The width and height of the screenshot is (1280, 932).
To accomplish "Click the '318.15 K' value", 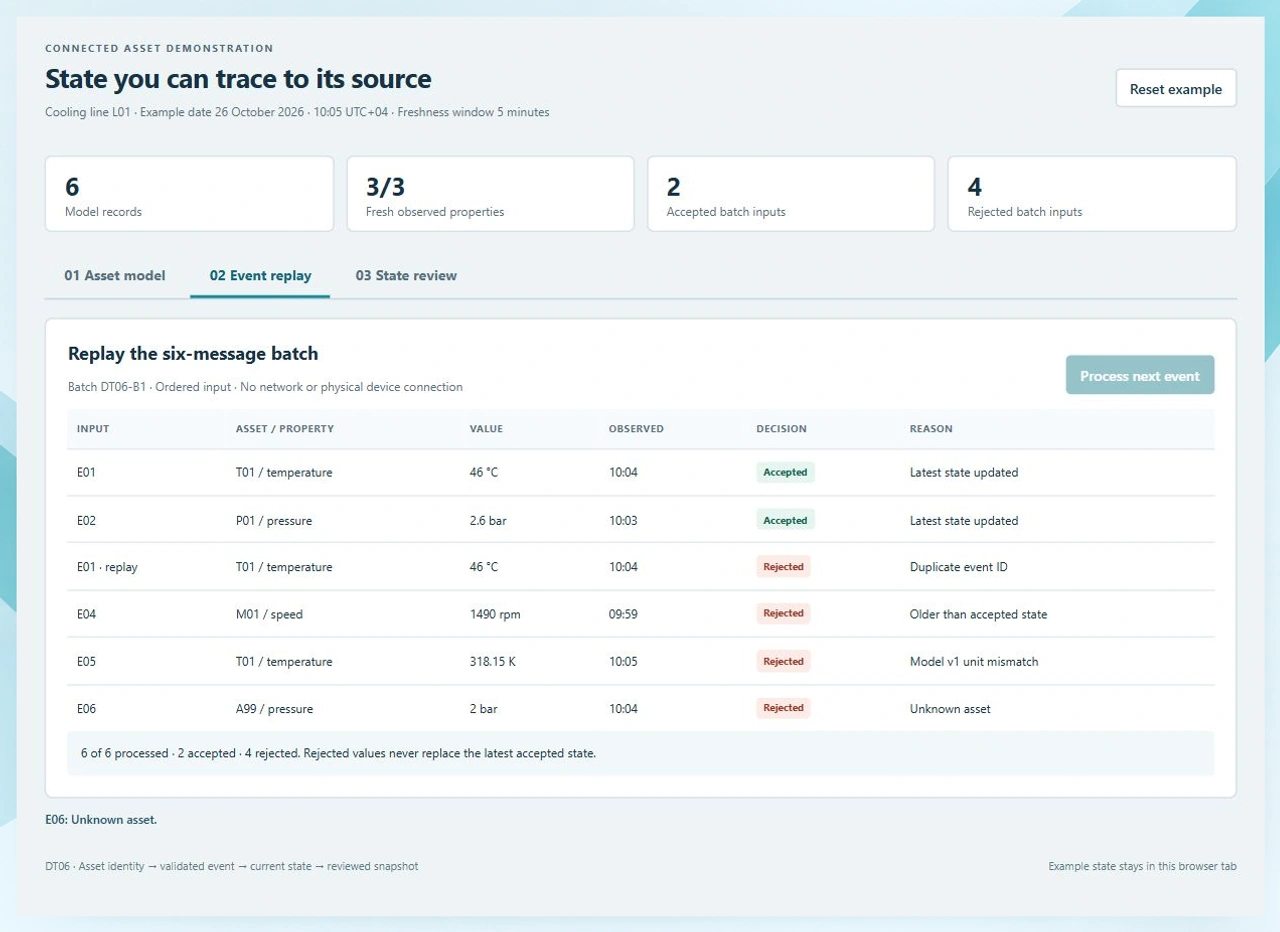I will click(493, 661).
